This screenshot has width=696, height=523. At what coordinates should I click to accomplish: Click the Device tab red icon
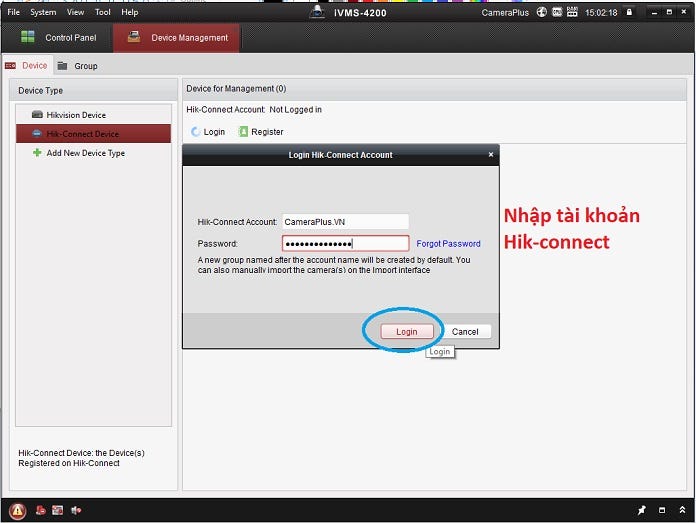pos(10,66)
